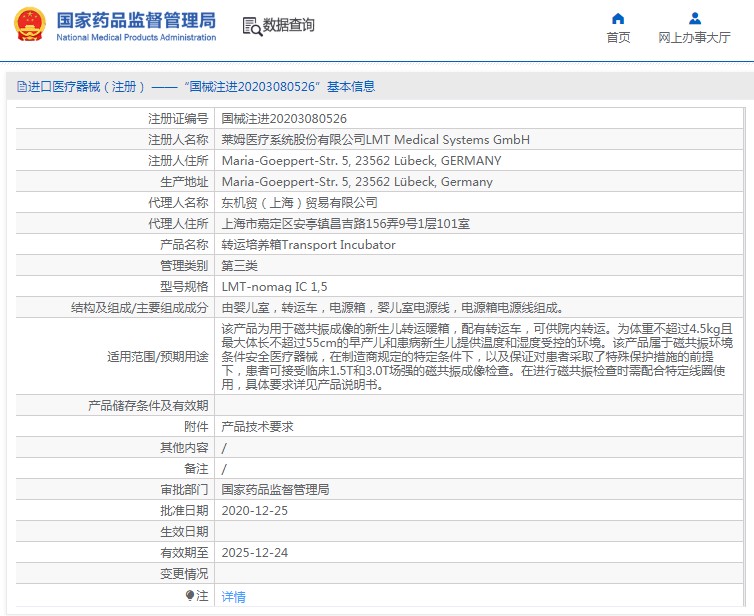
Task: Select management class 第三类
Action: click(239, 265)
